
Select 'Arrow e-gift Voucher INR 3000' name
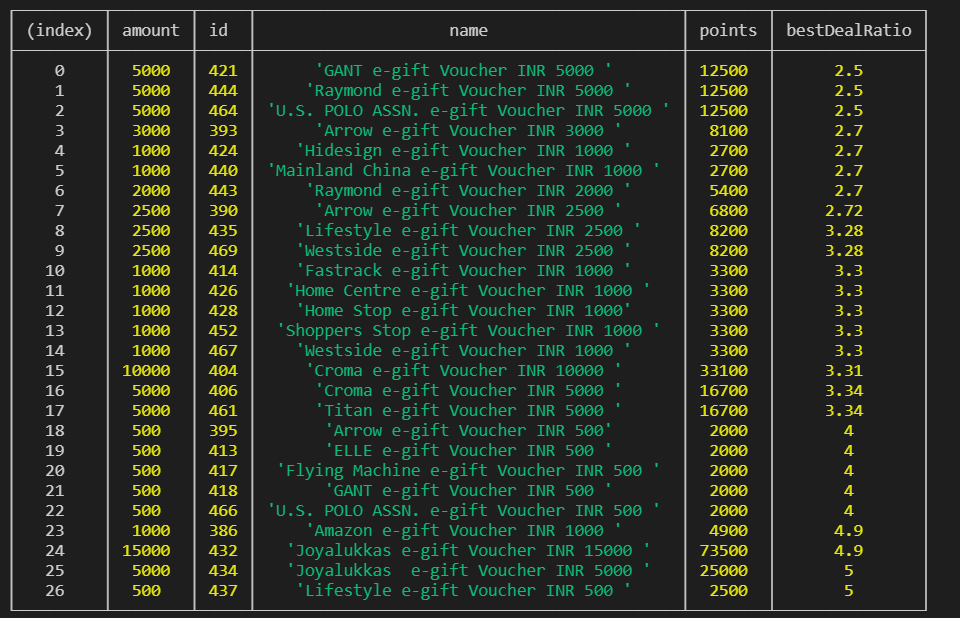[468, 130]
